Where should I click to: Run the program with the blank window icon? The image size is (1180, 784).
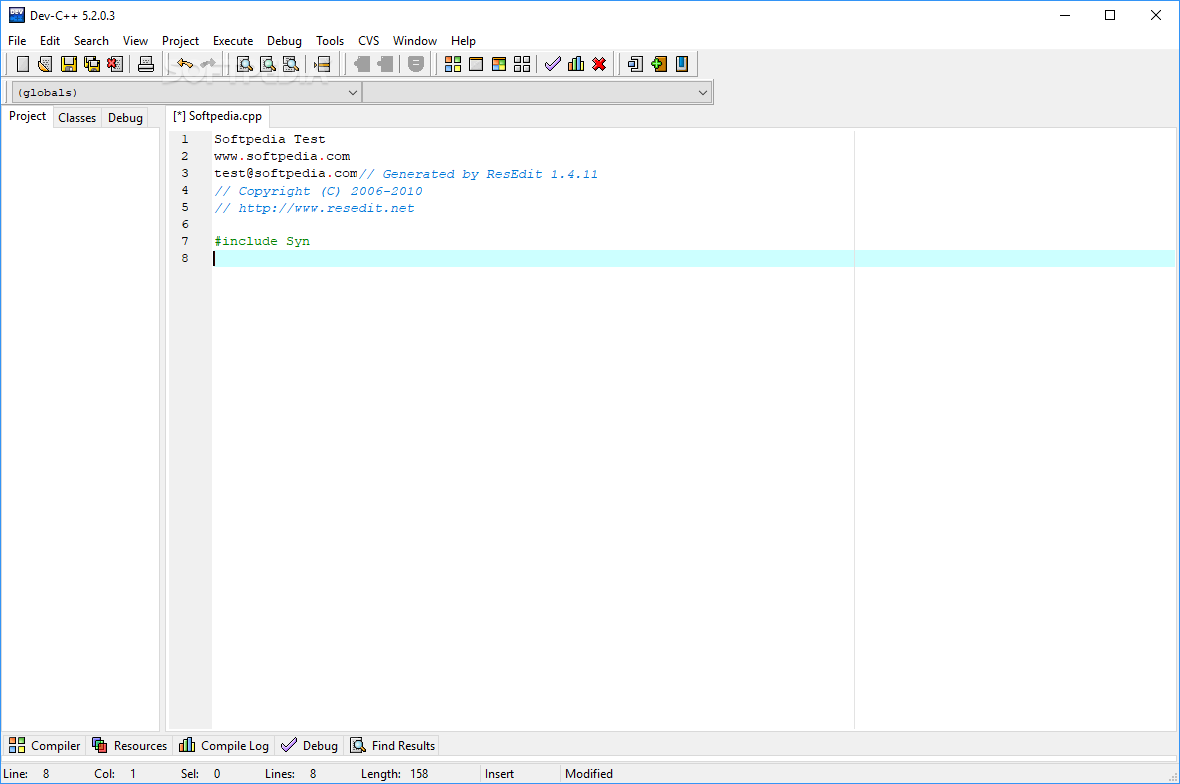point(476,64)
